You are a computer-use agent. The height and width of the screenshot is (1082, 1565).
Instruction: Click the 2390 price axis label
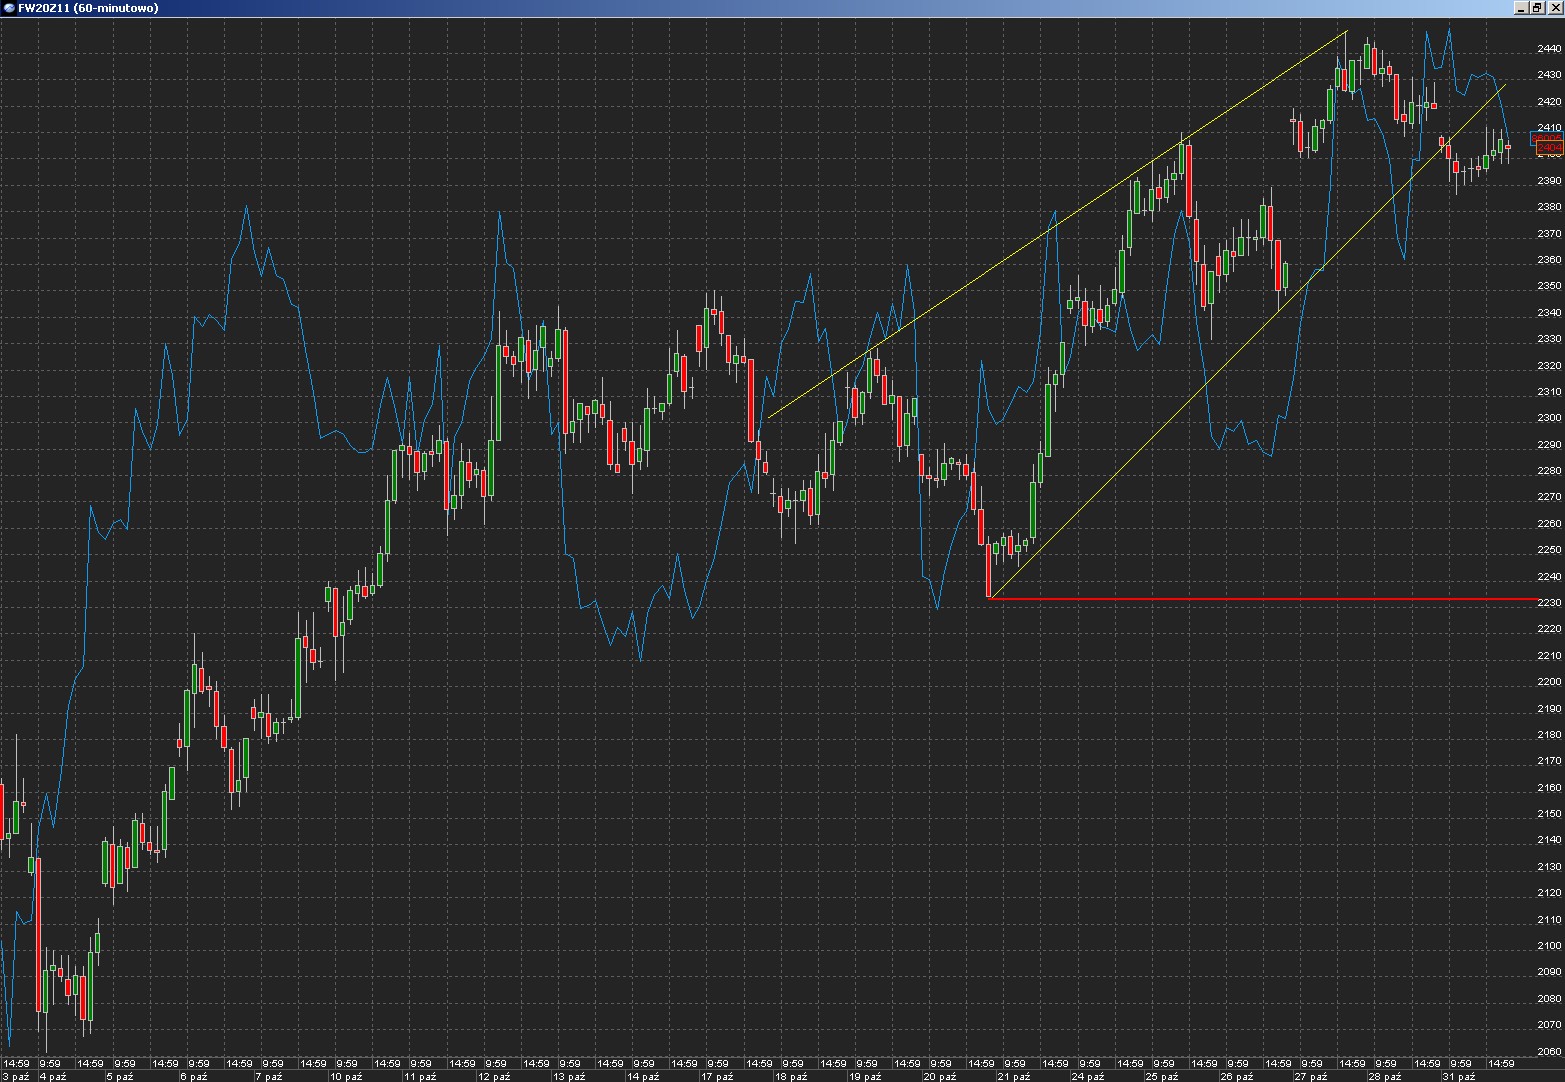click(x=1549, y=180)
